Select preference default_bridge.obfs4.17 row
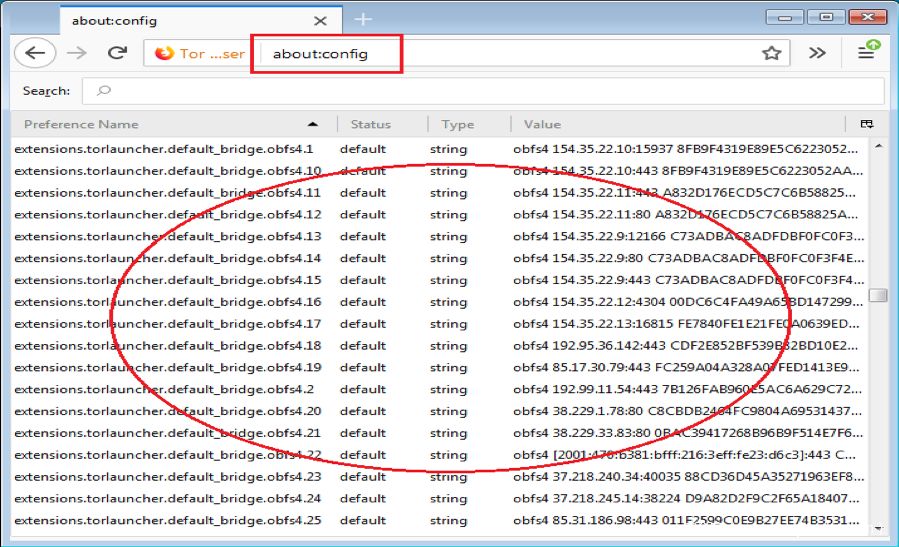The width and height of the screenshot is (899, 547). (x=439, y=323)
